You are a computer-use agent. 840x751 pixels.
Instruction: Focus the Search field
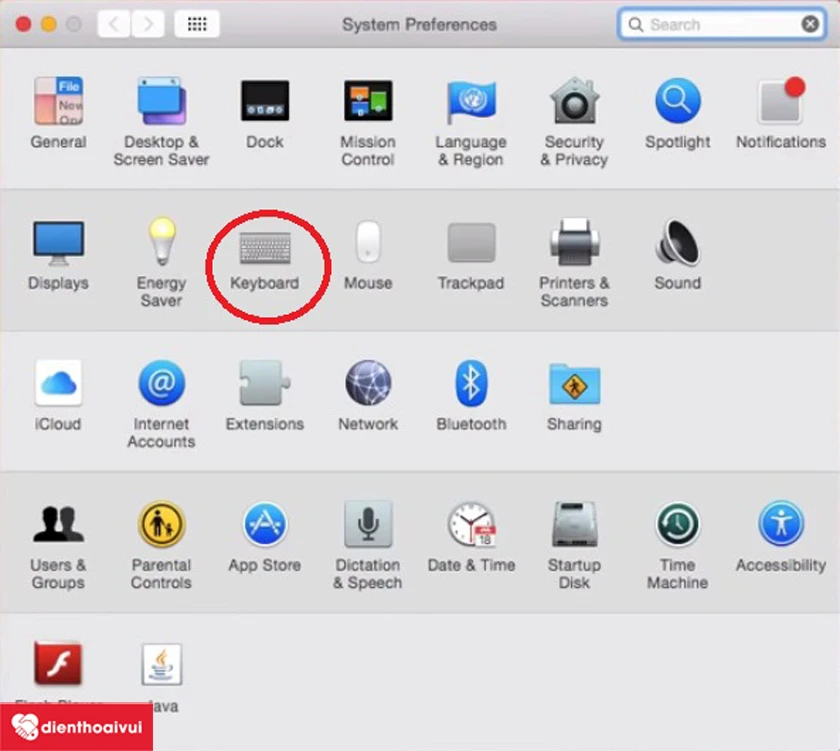click(x=722, y=24)
